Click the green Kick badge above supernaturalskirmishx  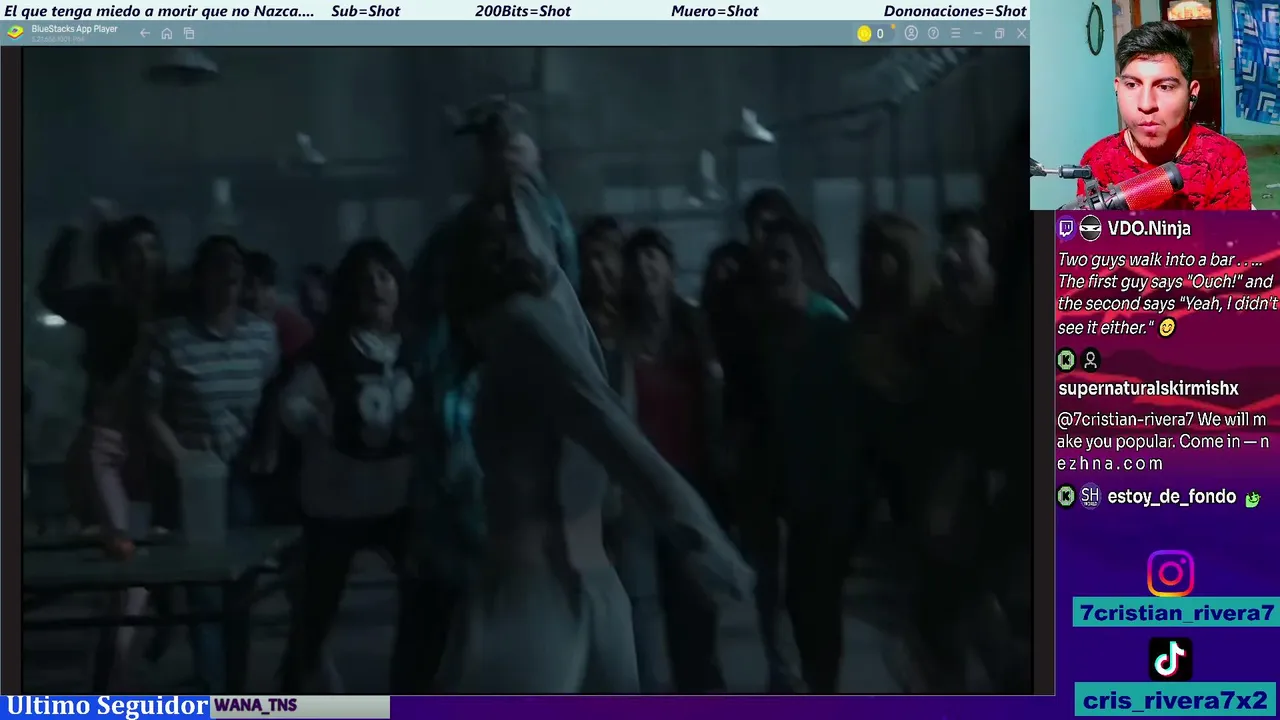click(1066, 360)
